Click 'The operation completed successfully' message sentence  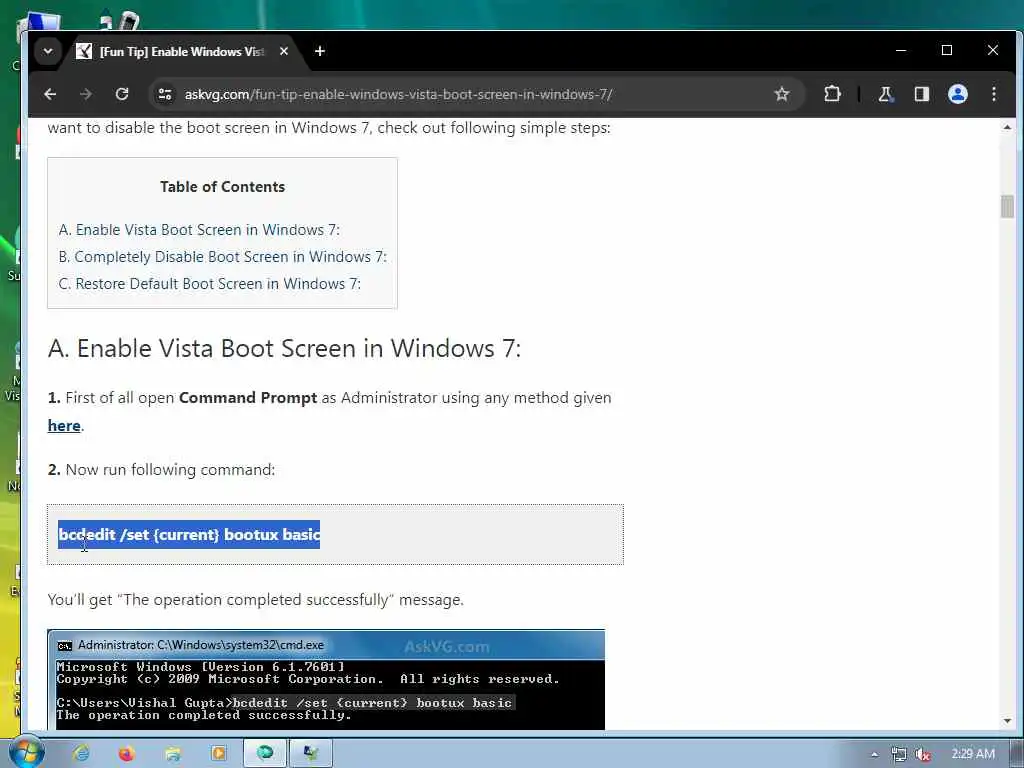tap(255, 600)
